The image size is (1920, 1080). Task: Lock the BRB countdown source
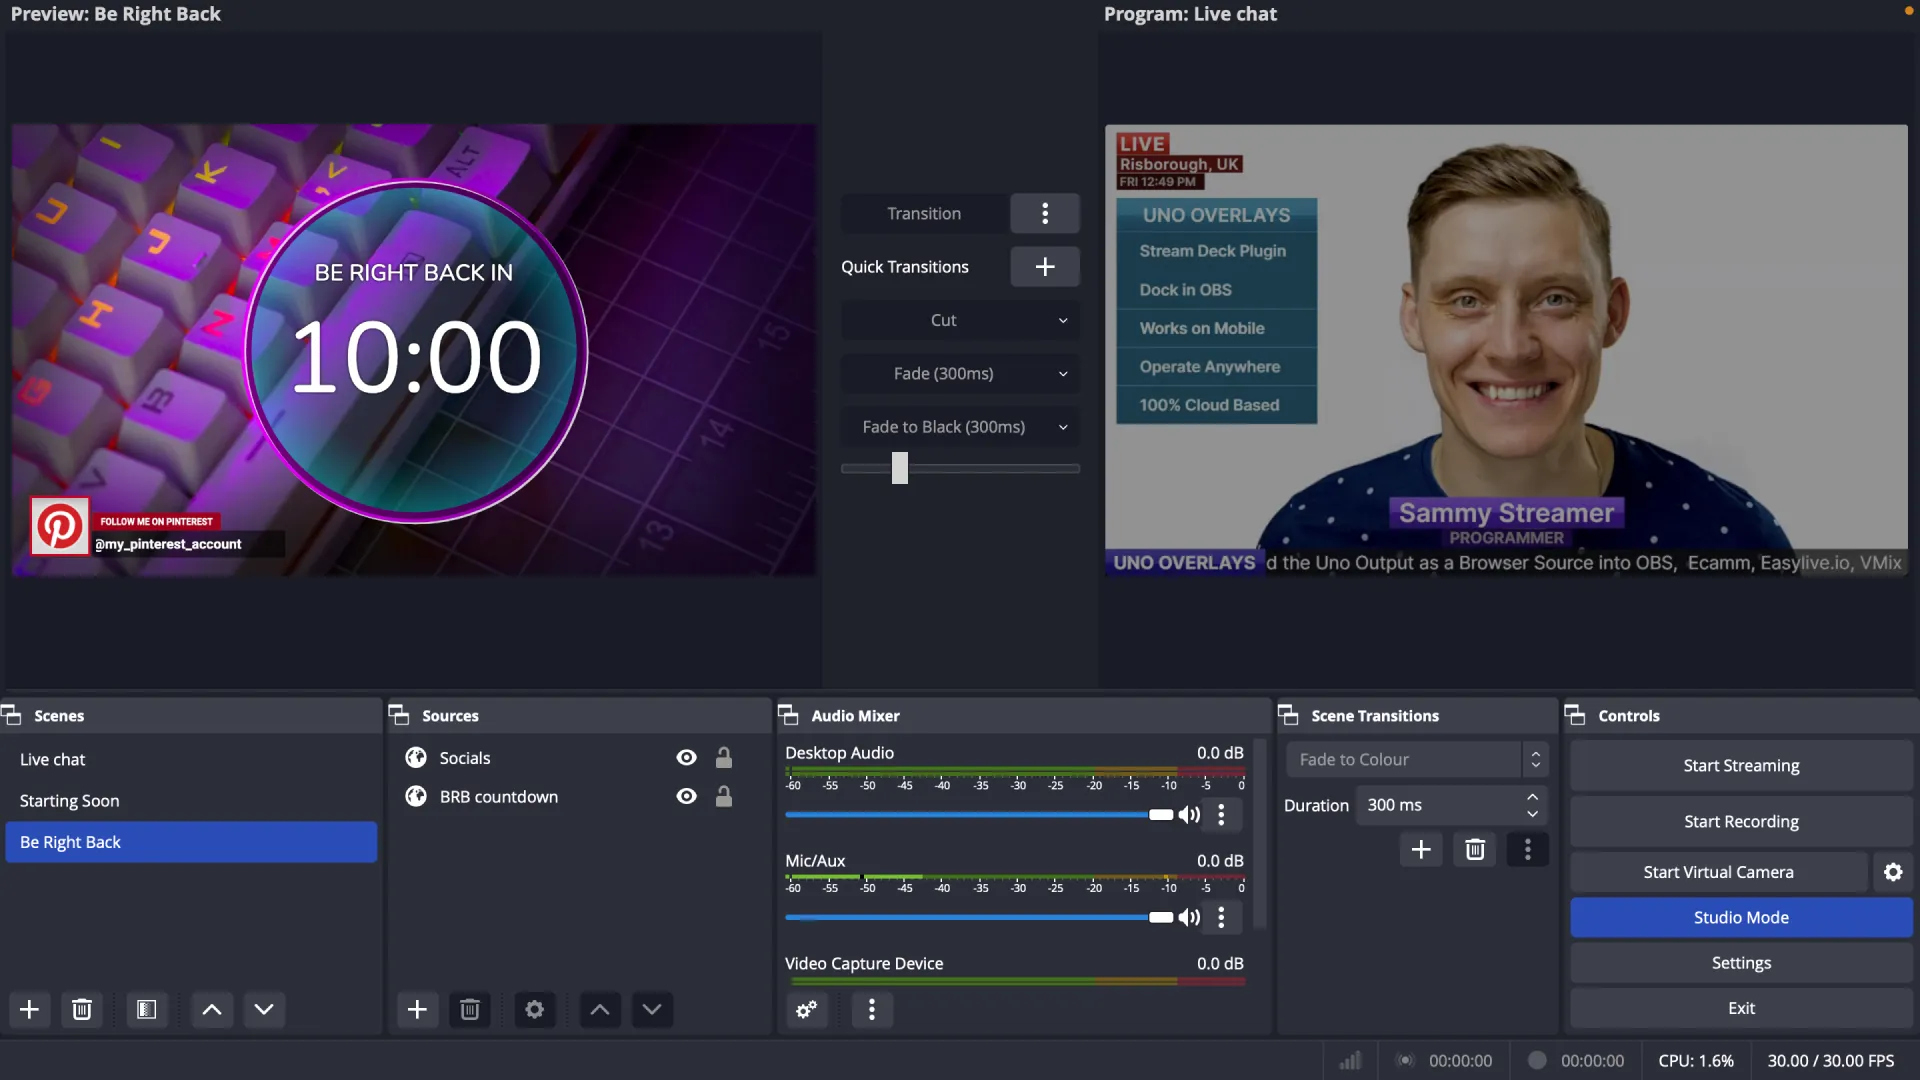724,796
